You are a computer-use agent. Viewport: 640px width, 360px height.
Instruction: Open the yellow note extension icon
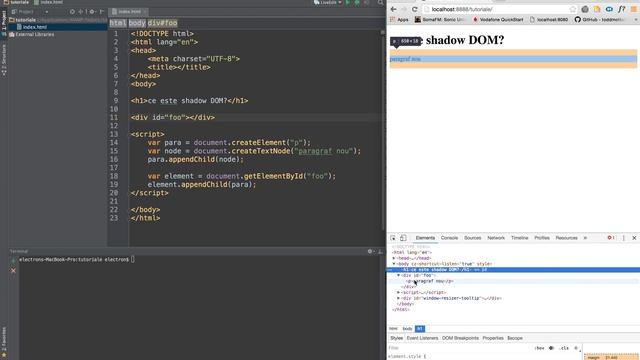[597, 9]
